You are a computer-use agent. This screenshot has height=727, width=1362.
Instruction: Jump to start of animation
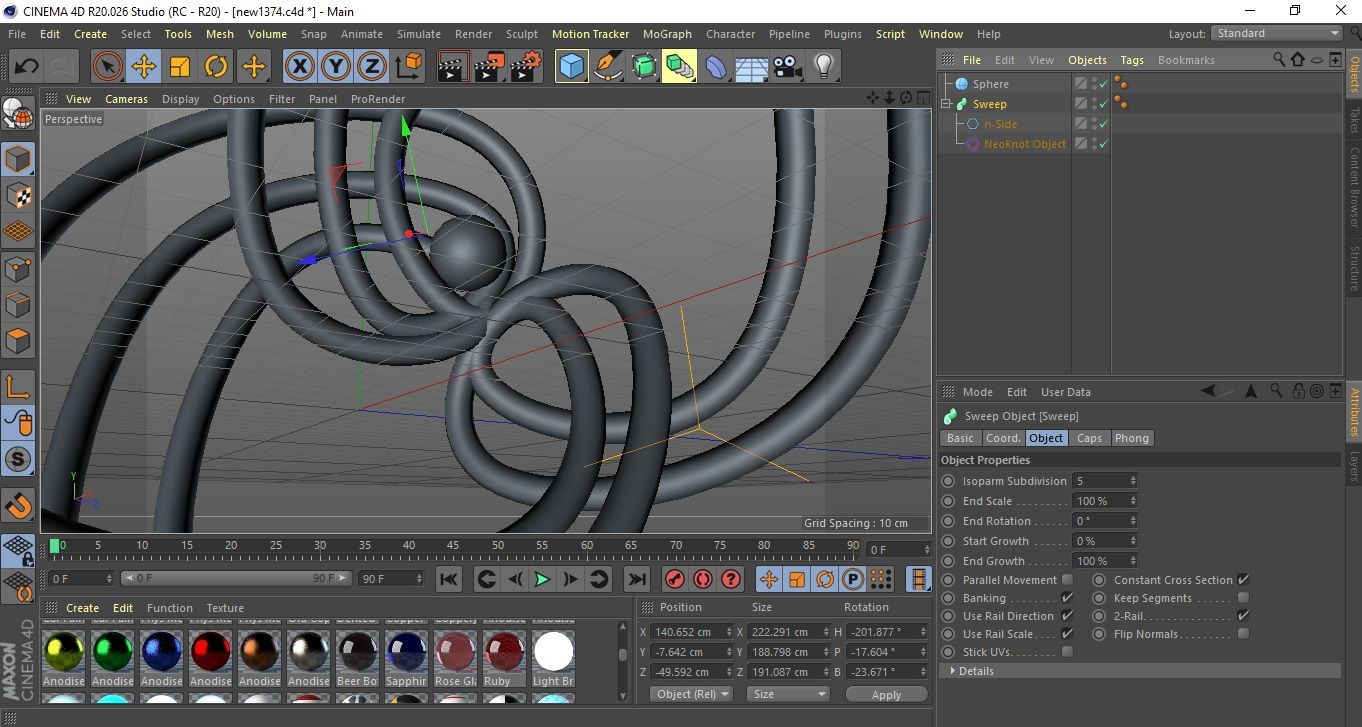449,579
